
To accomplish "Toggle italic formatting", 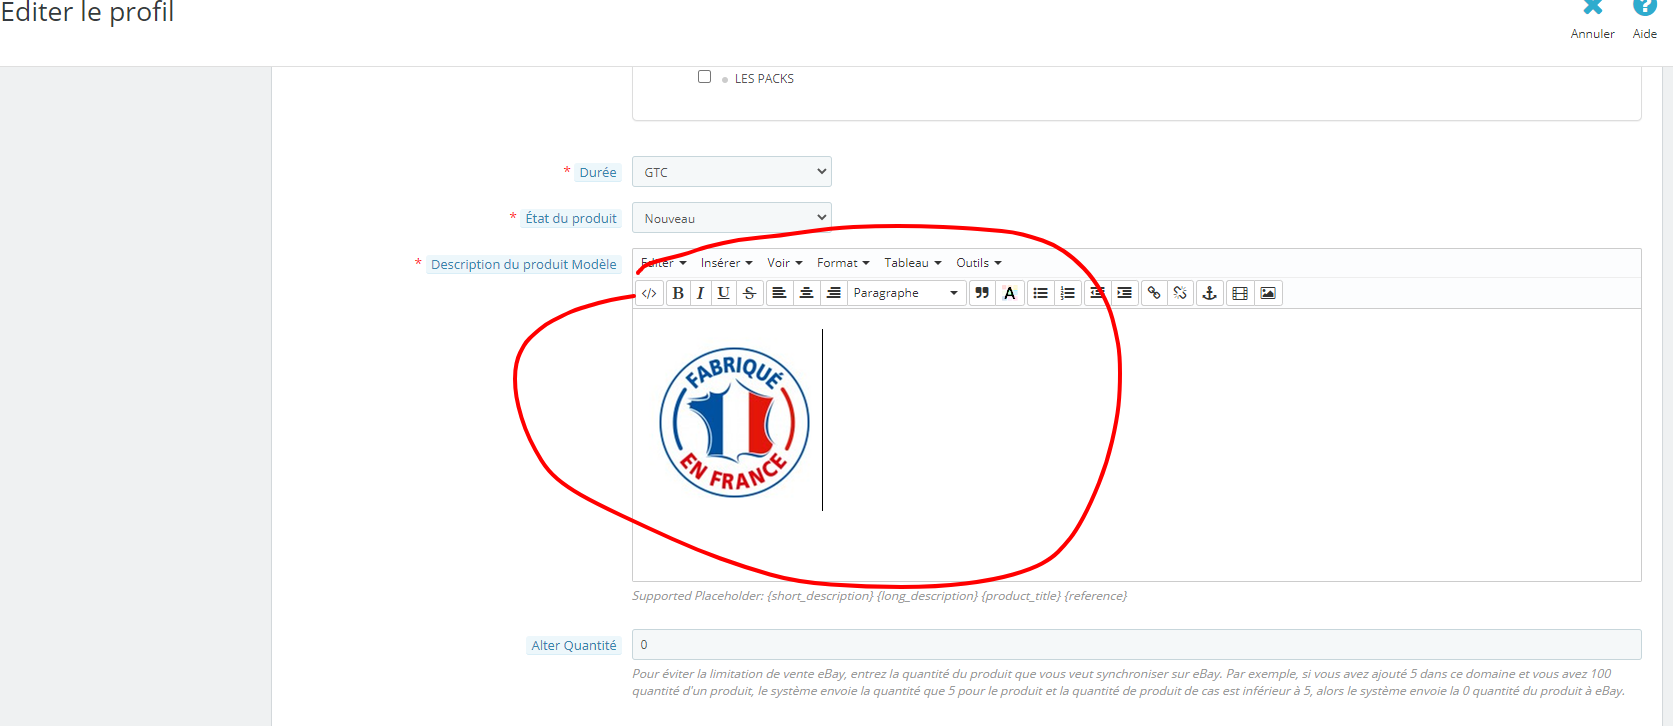I will click(x=700, y=293).
